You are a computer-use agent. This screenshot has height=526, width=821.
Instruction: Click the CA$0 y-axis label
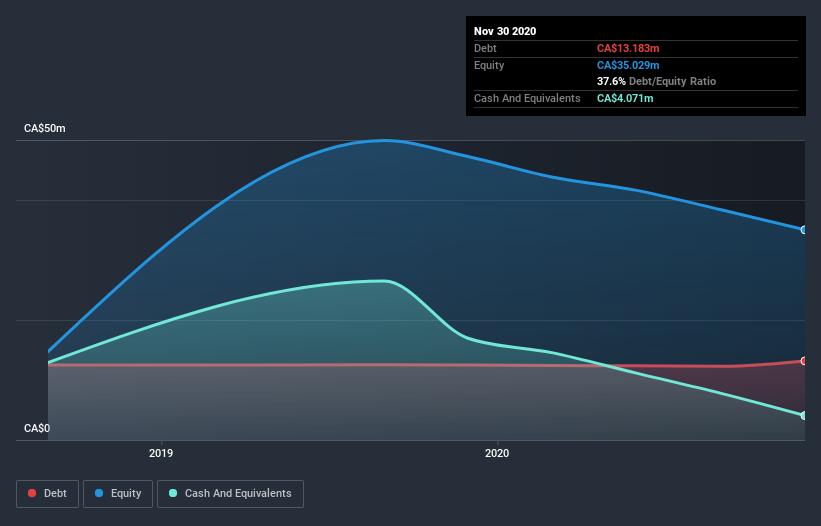(37, 428)
